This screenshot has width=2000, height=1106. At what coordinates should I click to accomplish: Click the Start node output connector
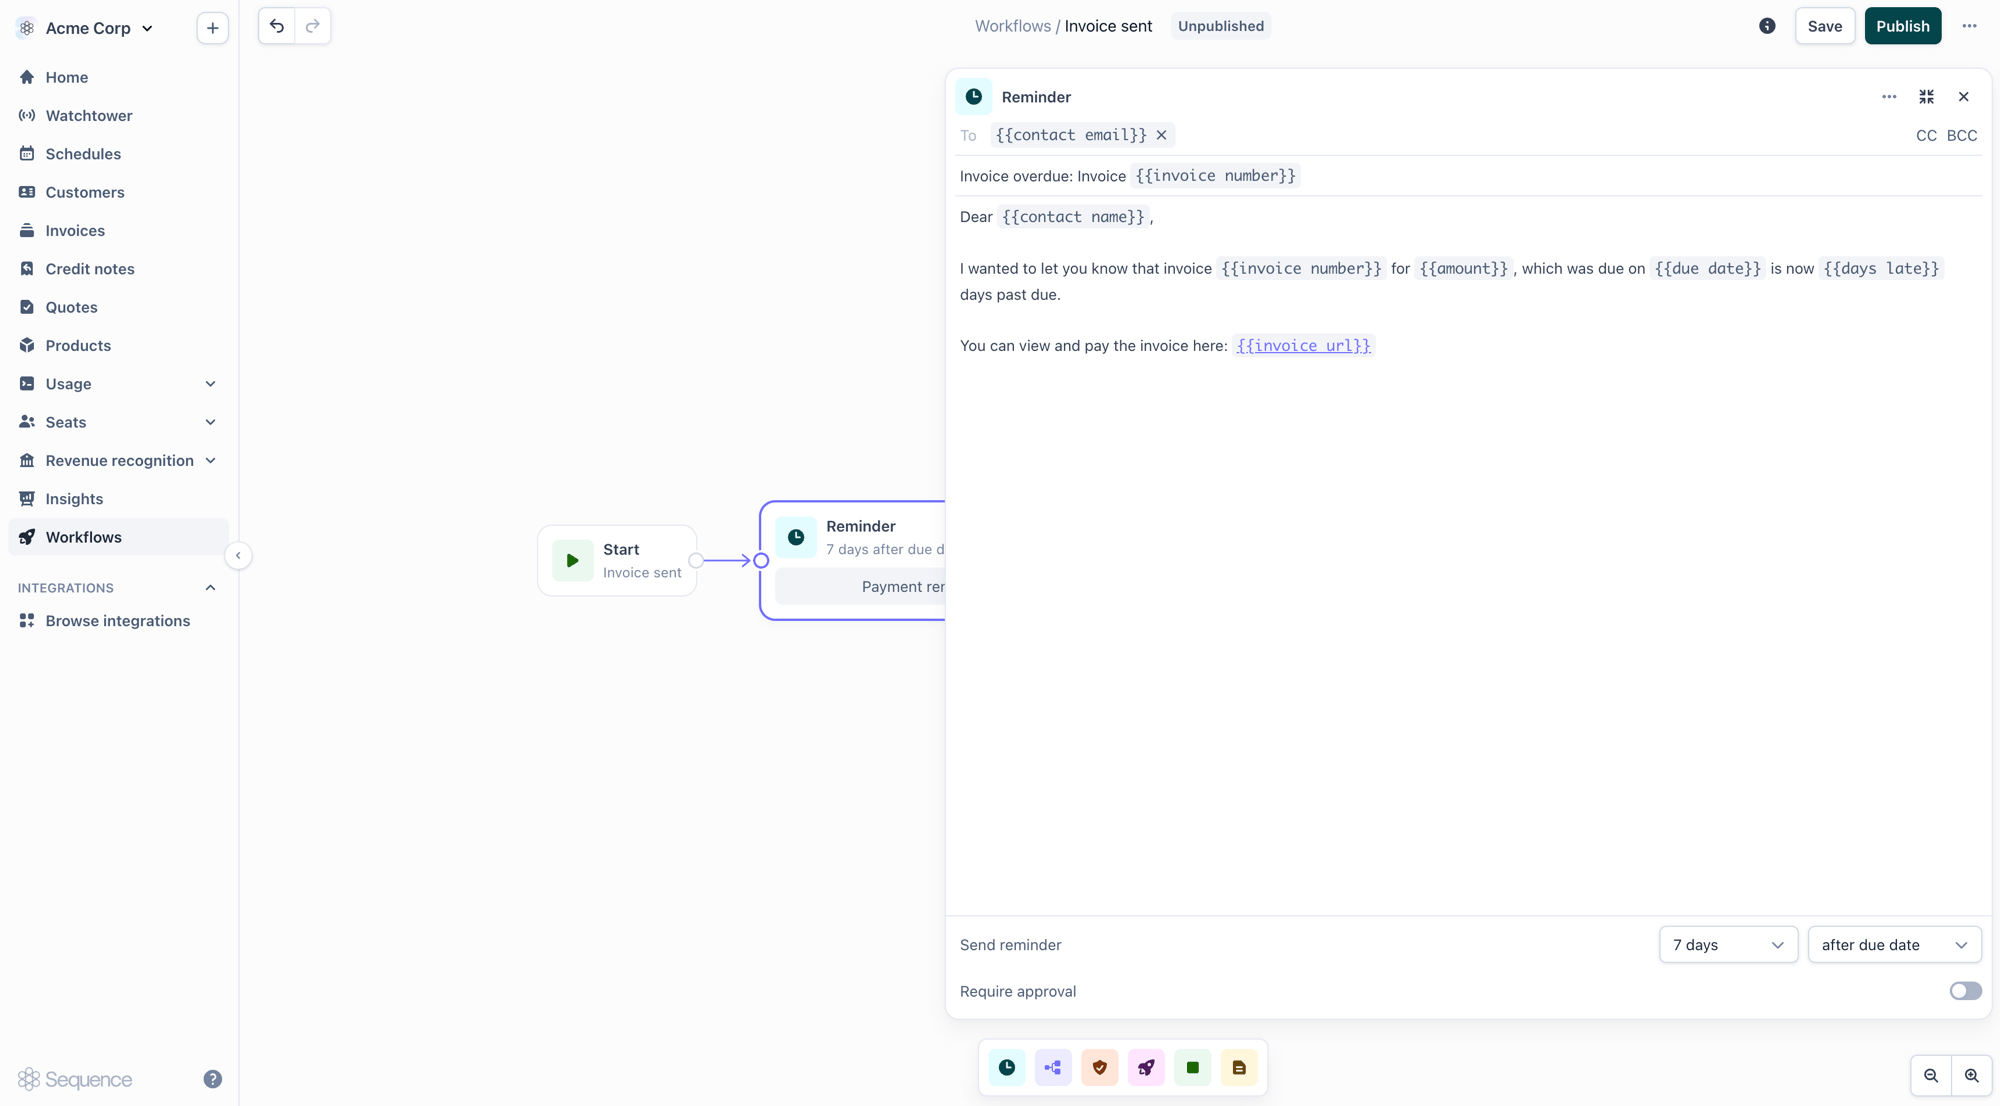[696, 561]
